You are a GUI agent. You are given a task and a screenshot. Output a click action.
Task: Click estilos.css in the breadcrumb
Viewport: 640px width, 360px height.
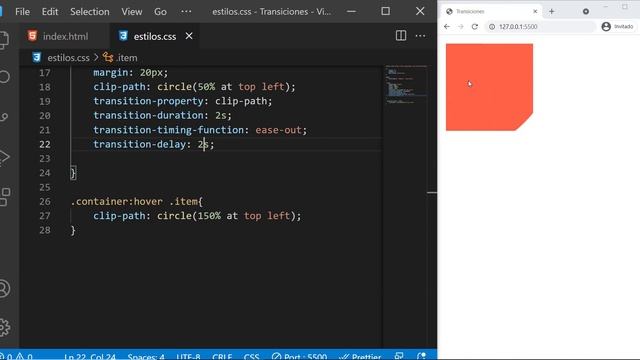pyautogui.click(x=68, y=58)
